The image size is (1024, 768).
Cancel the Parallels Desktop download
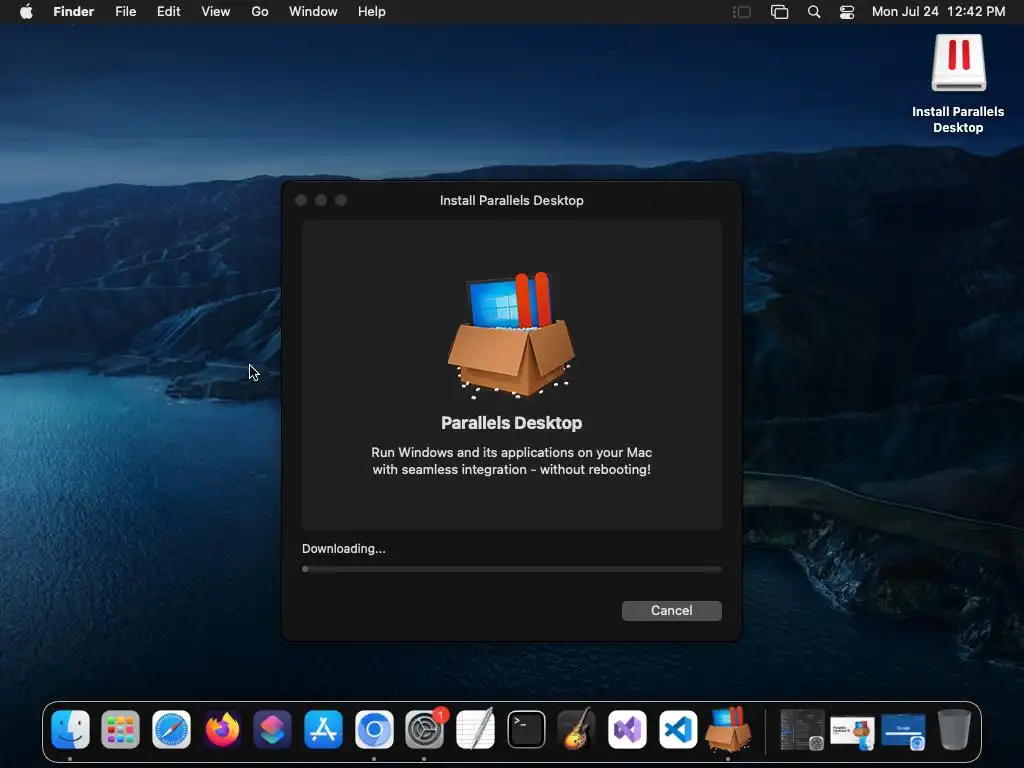coord(671,611)
